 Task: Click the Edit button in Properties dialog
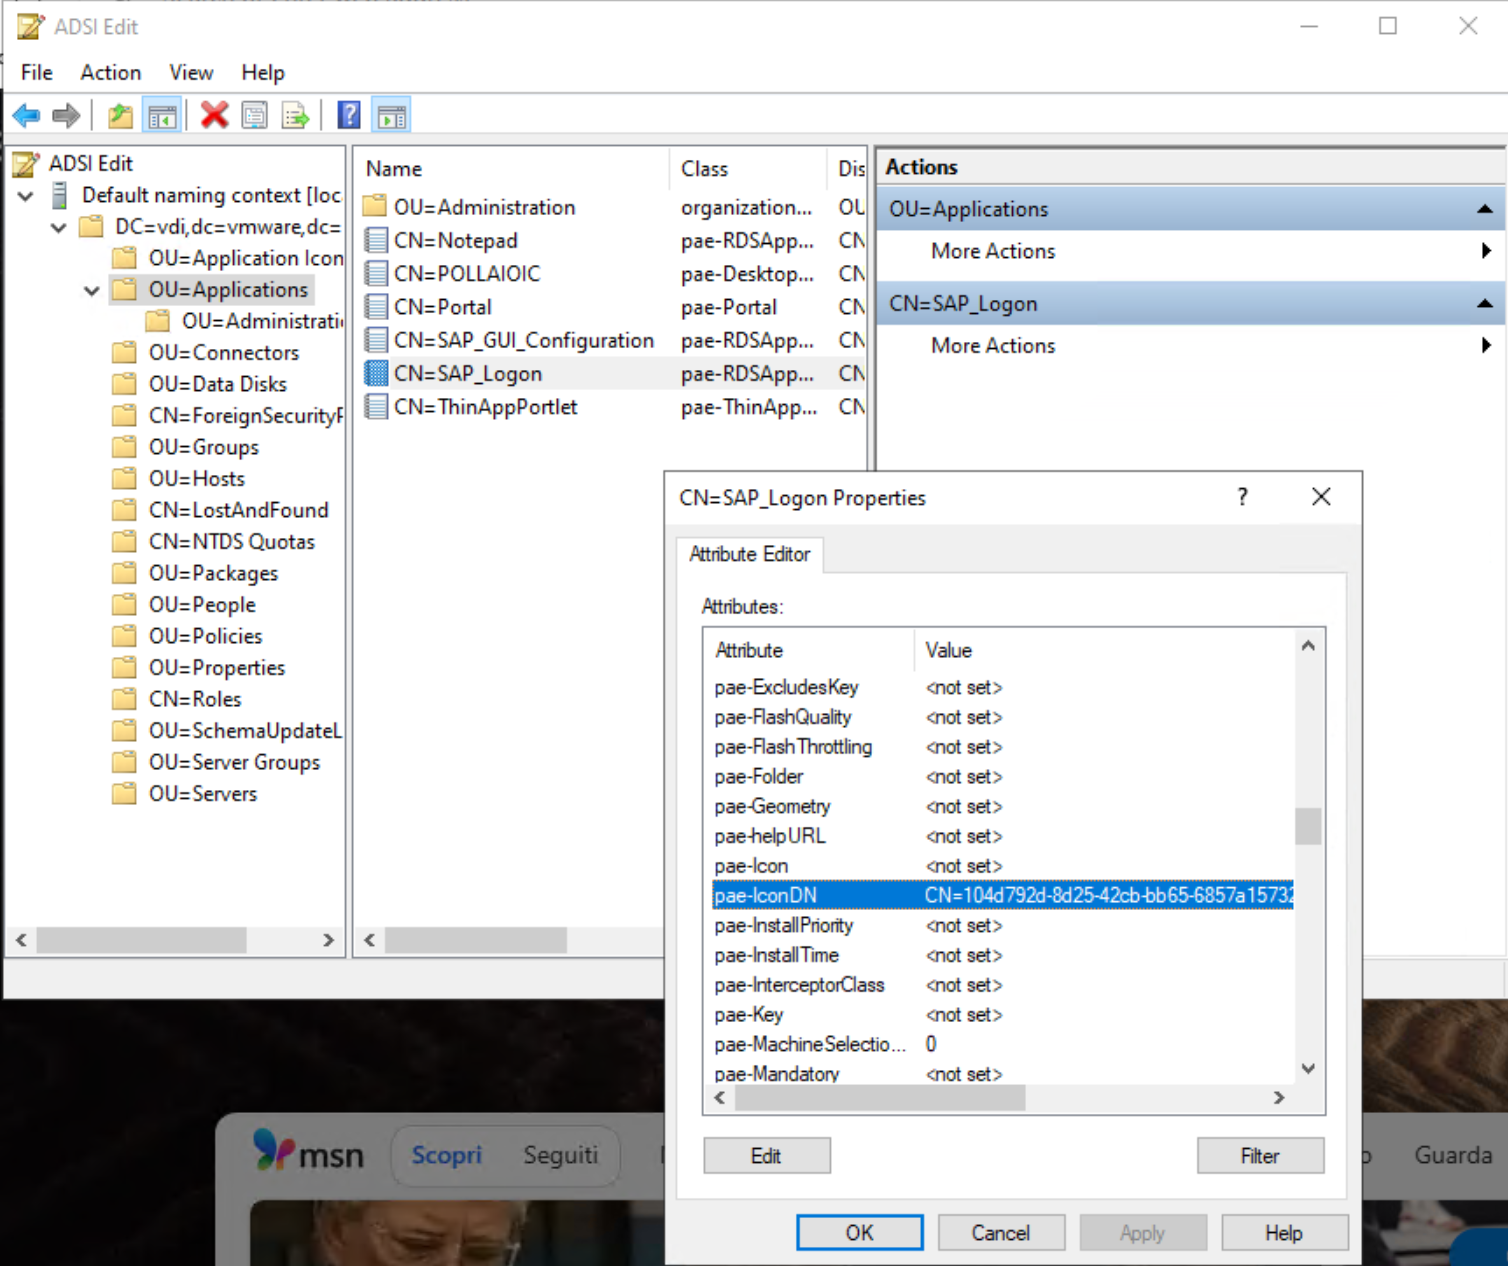click(x=767, y=1156)
